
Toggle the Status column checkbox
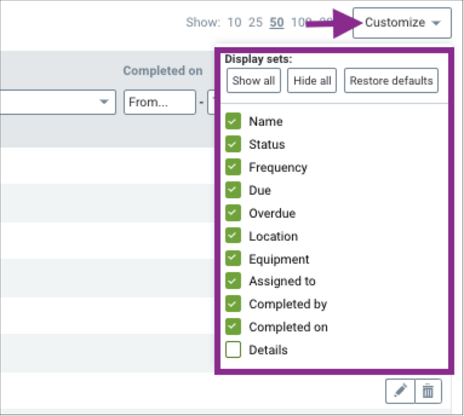point(233,144)
